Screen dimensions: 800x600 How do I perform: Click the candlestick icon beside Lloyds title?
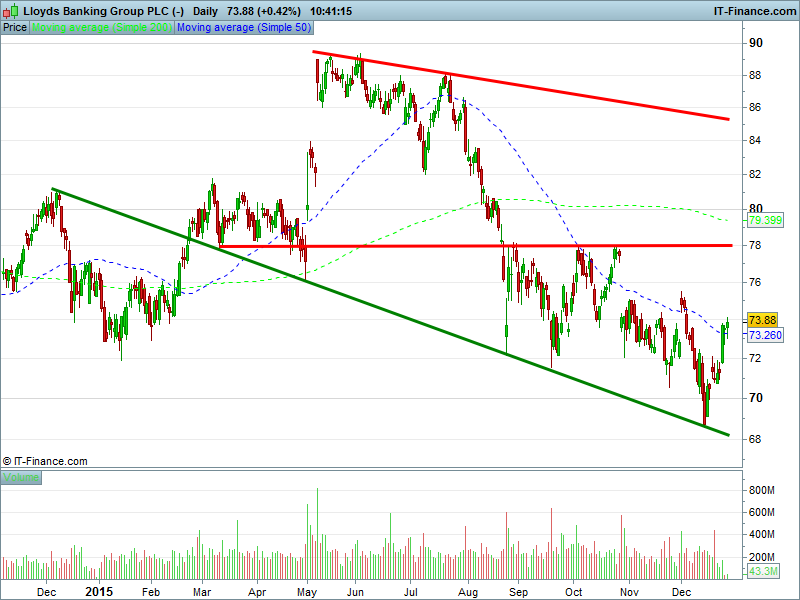(11, 11)
